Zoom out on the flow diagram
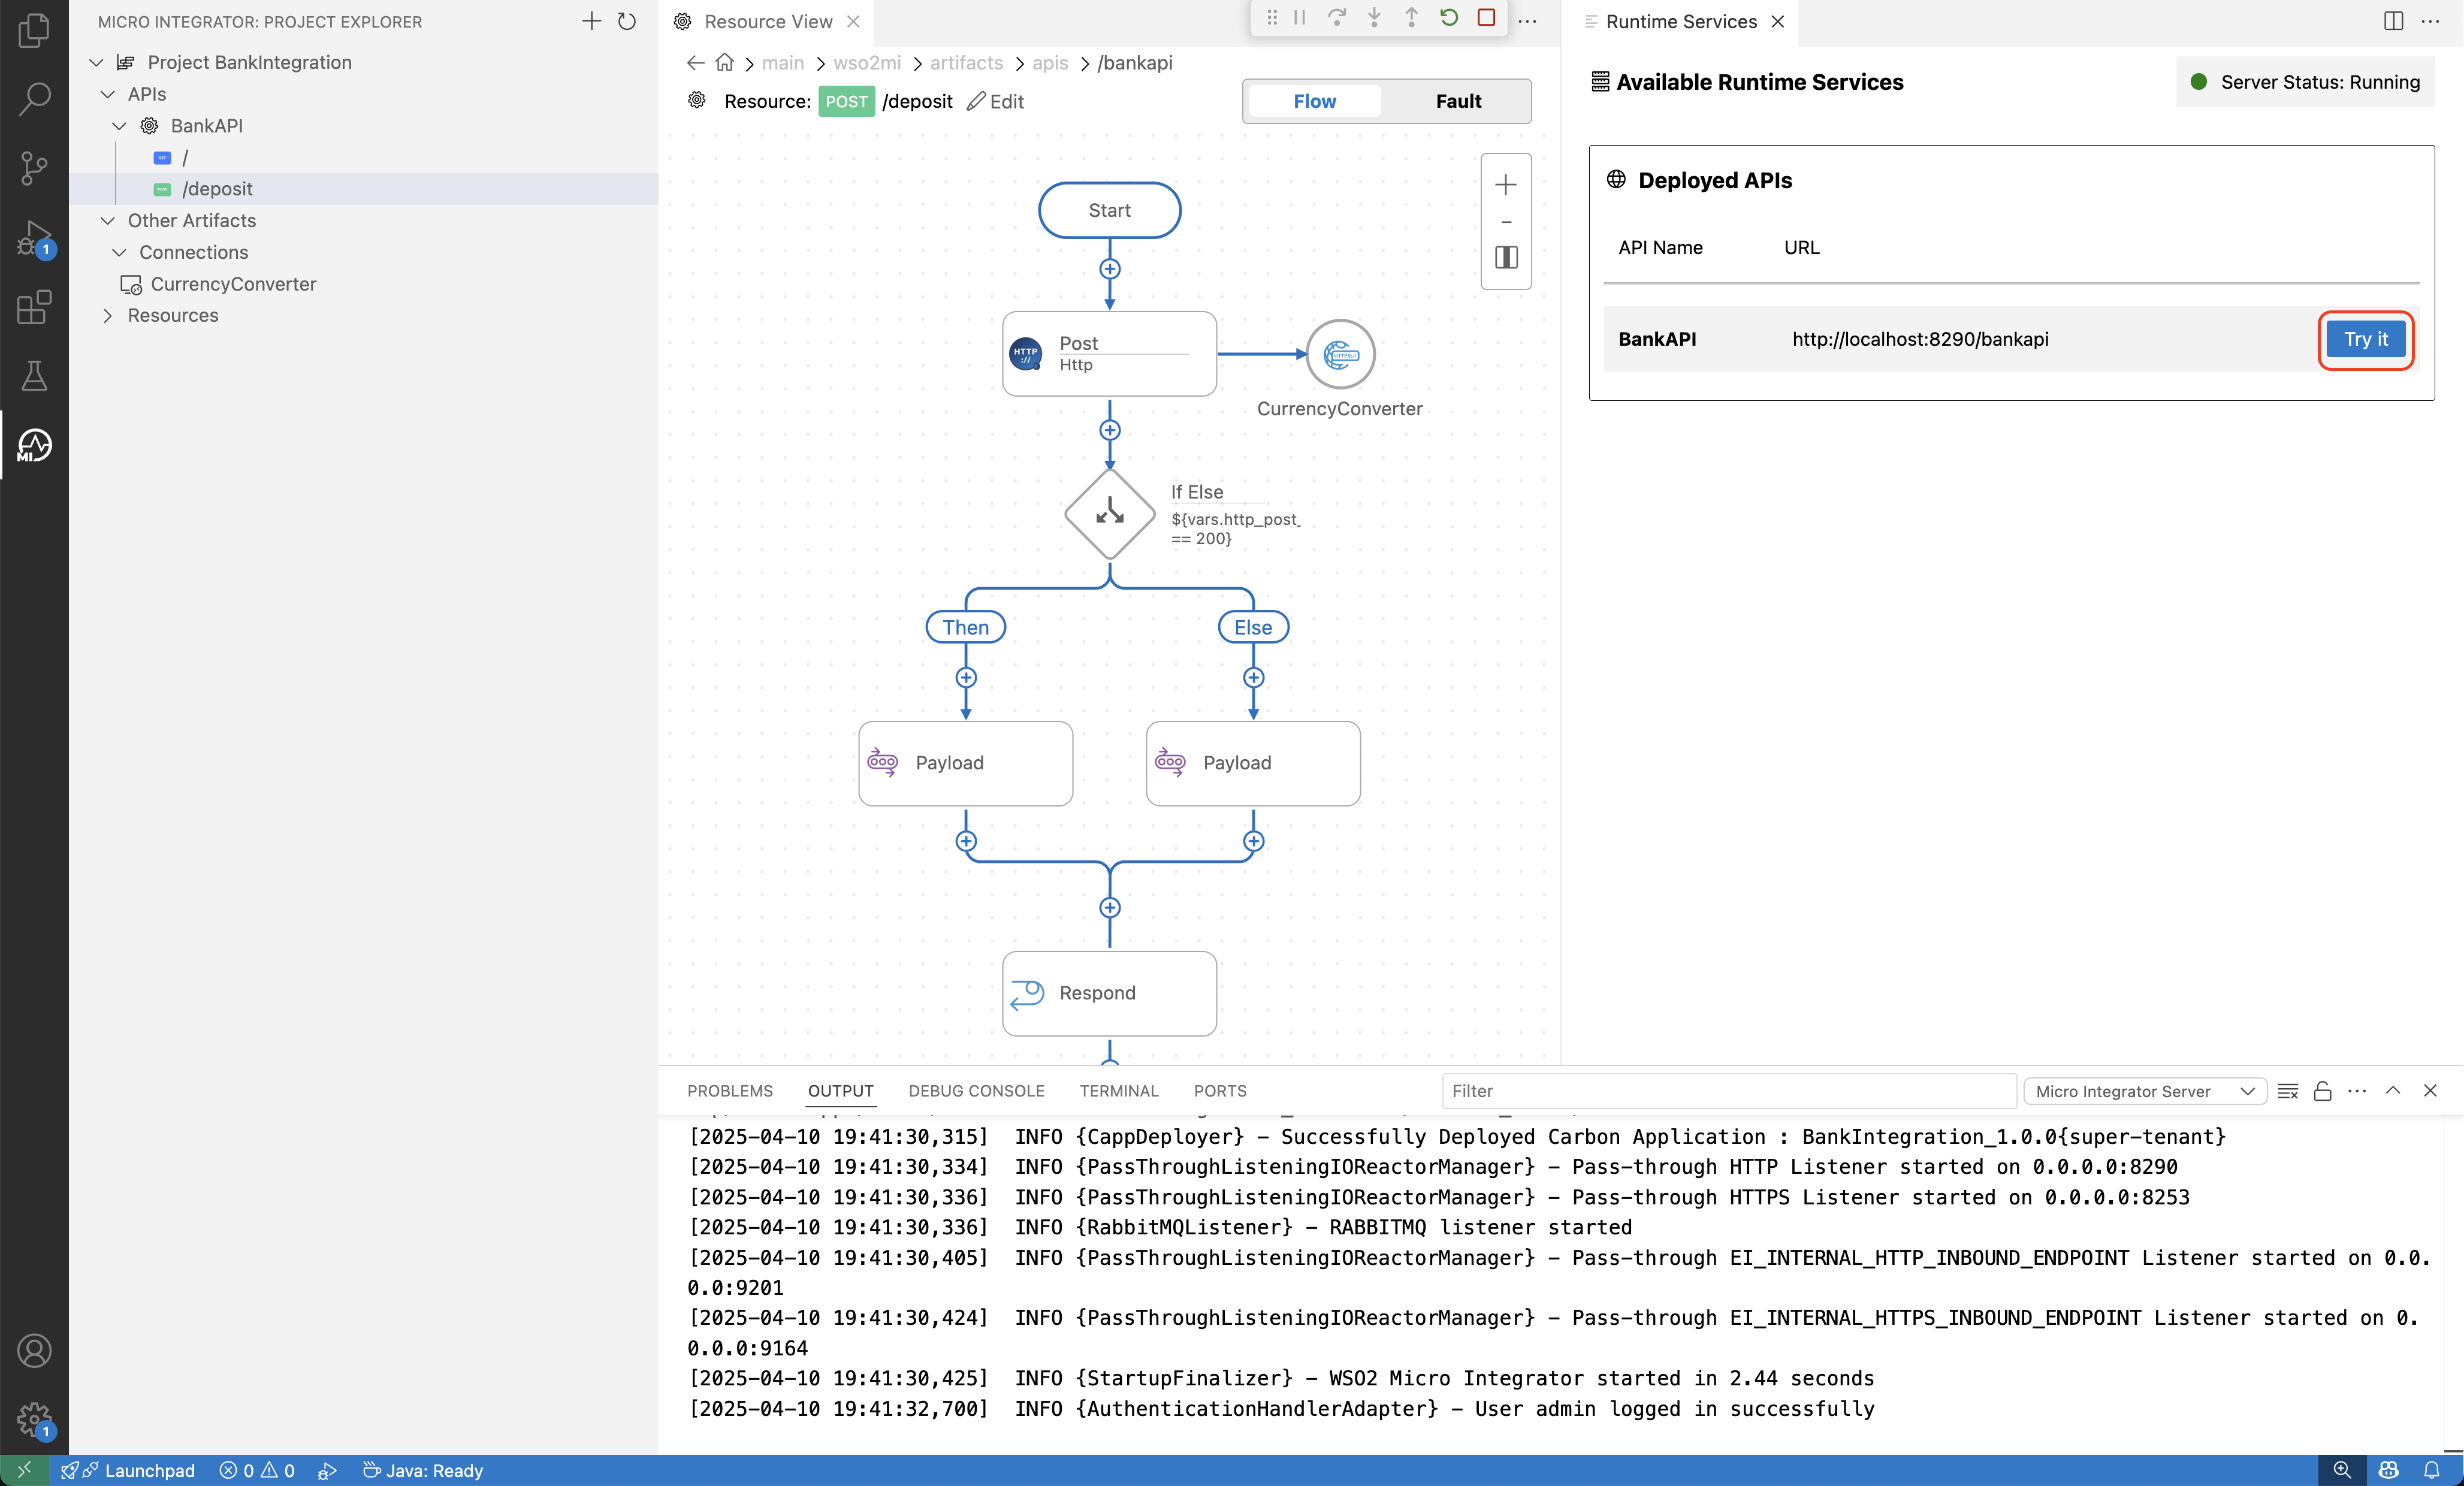This screenshot has width=2464, height=1486. coord(1506,221)
